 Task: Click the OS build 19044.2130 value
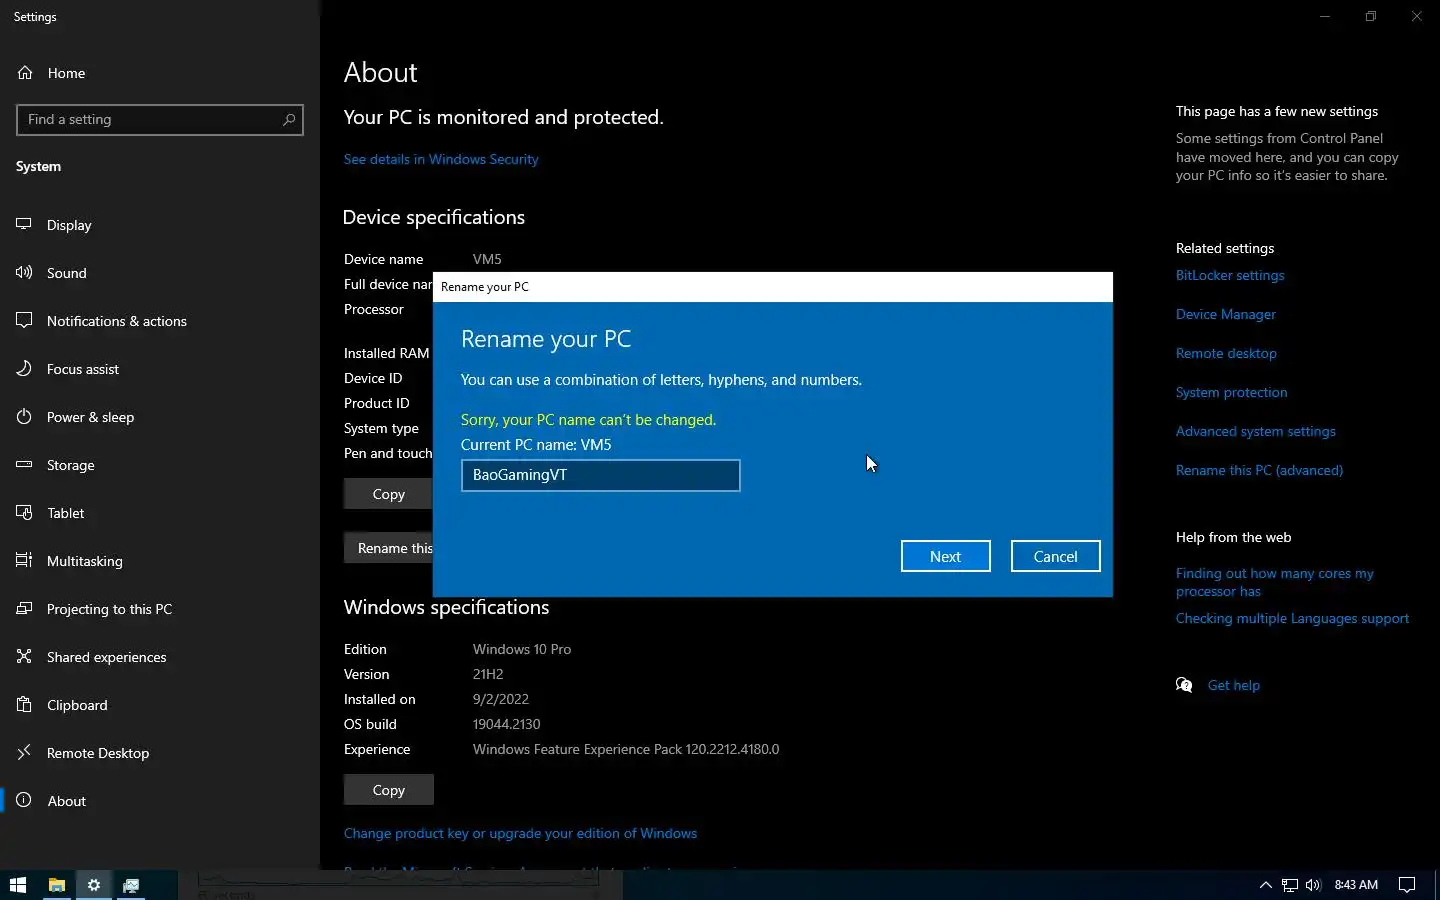click(x=506, y=724)
